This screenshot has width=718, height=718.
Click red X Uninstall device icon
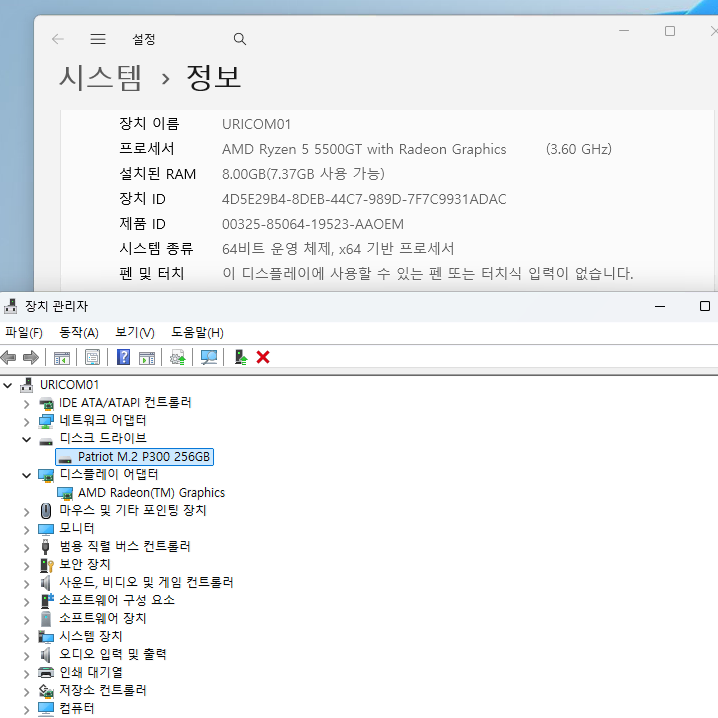(263, 357)
